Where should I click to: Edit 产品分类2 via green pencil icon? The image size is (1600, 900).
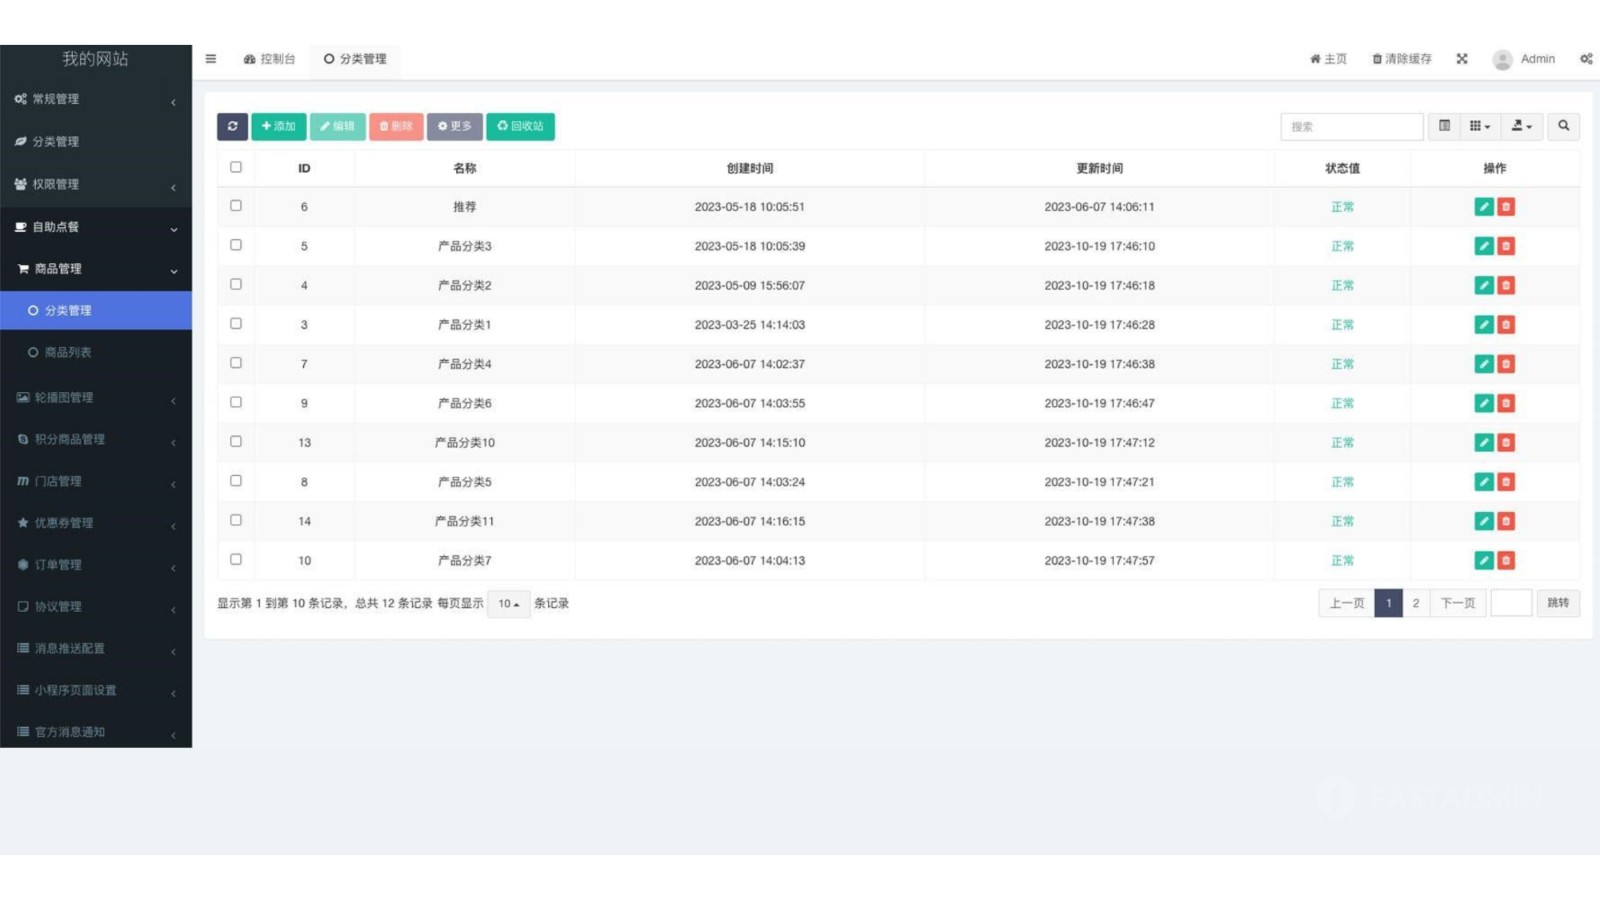[x=1484, y=285]
